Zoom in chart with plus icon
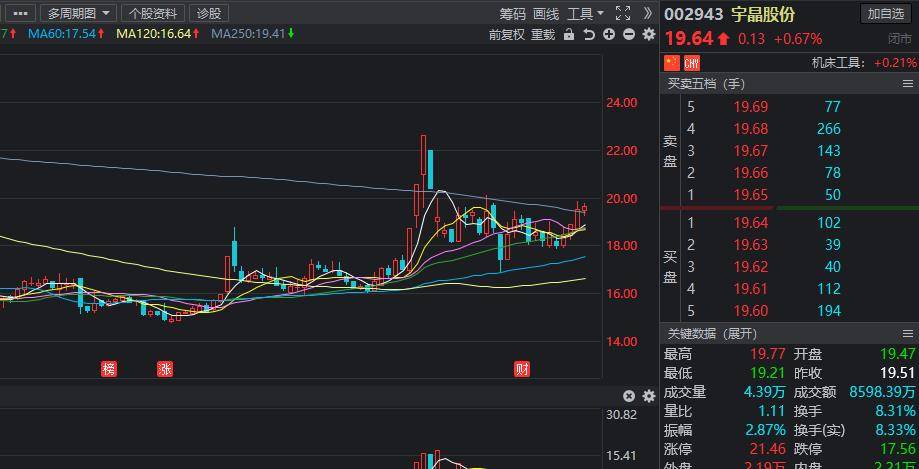 pyautogui.click(x=609, y=34)
